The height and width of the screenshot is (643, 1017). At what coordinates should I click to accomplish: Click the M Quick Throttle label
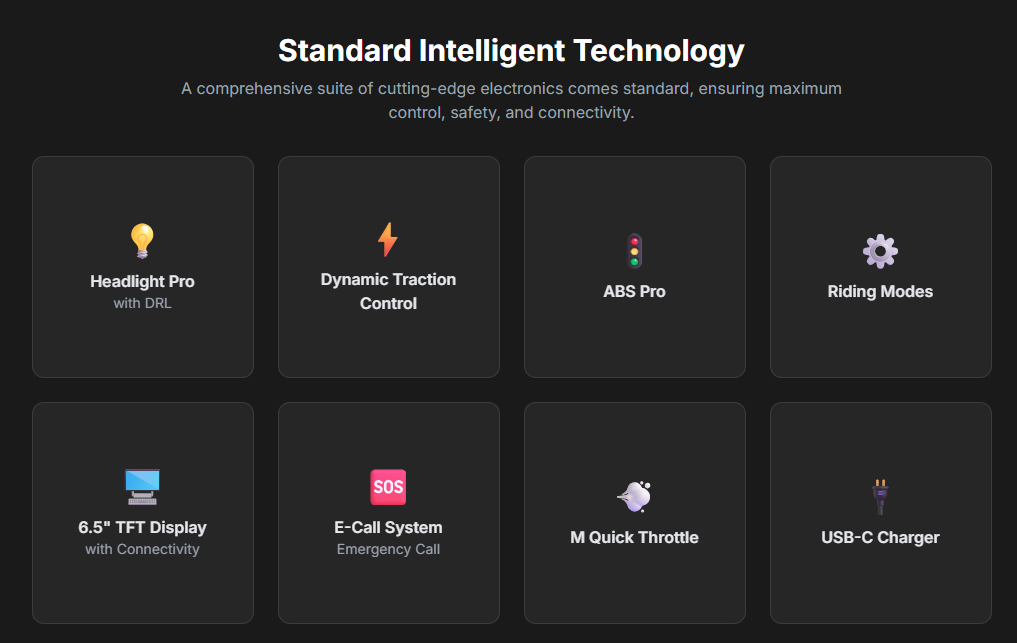[x=634, y=537]
